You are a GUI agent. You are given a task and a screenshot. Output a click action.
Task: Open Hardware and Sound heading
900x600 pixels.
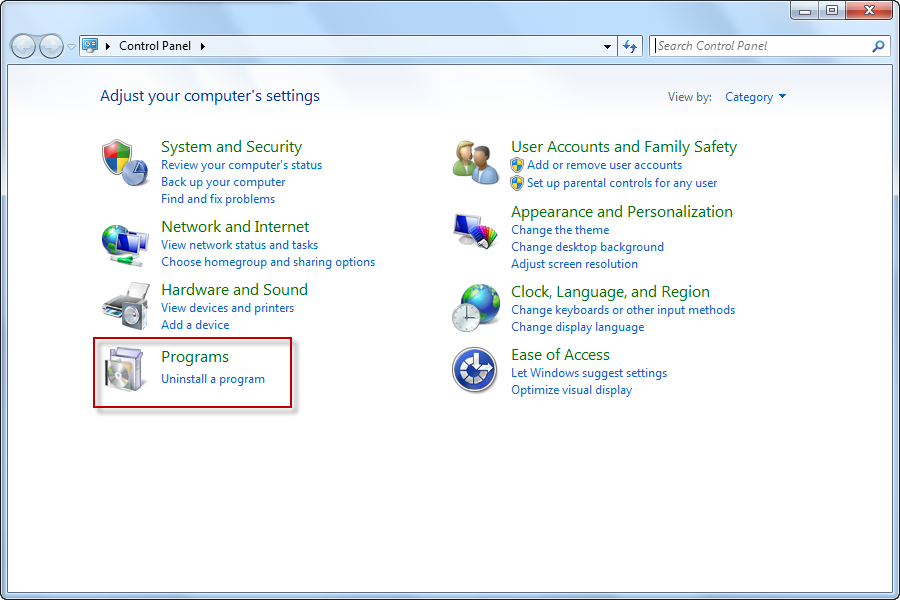click(x=234, y=290)
